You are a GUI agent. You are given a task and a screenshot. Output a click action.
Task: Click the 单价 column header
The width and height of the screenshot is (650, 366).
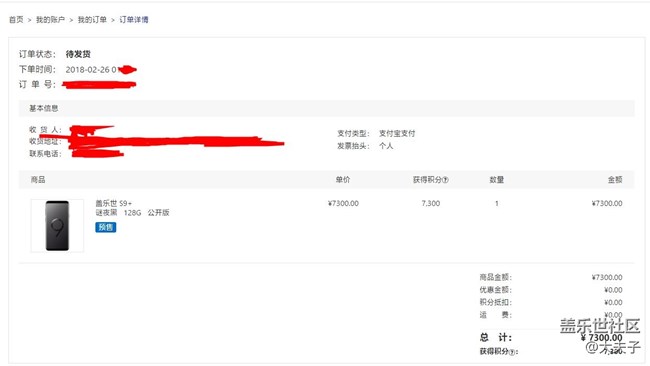pos(343,179)
